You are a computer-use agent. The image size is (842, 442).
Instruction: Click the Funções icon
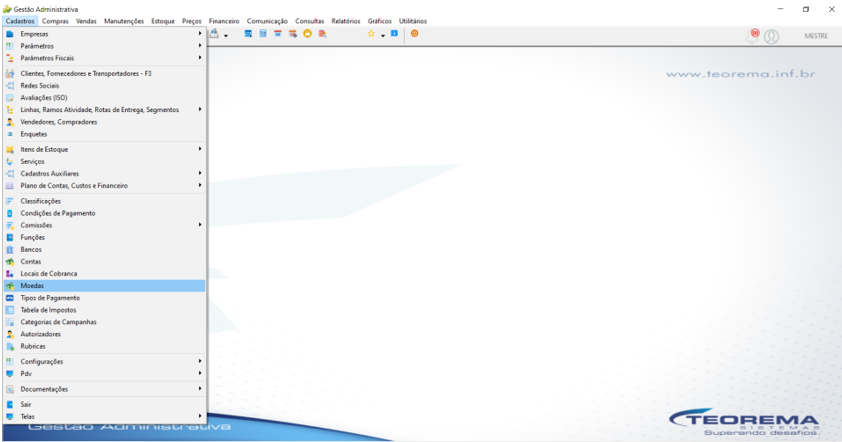[10, 237]
